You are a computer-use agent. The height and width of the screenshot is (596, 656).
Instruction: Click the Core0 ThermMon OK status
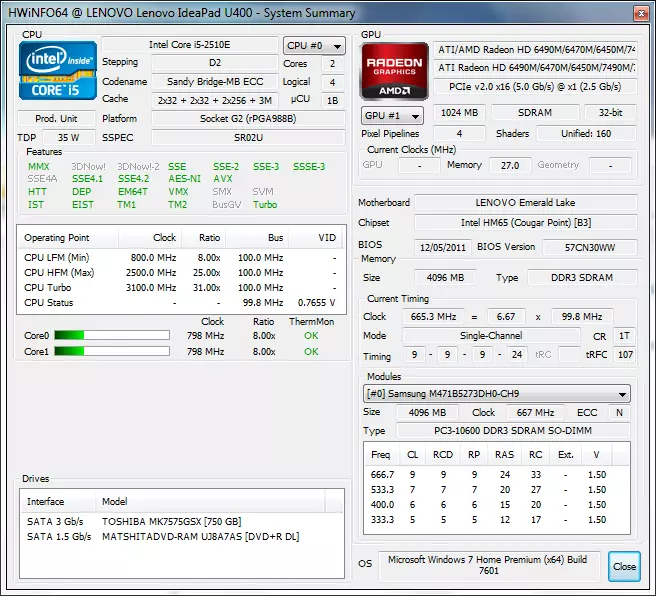[x=311, y=335]
